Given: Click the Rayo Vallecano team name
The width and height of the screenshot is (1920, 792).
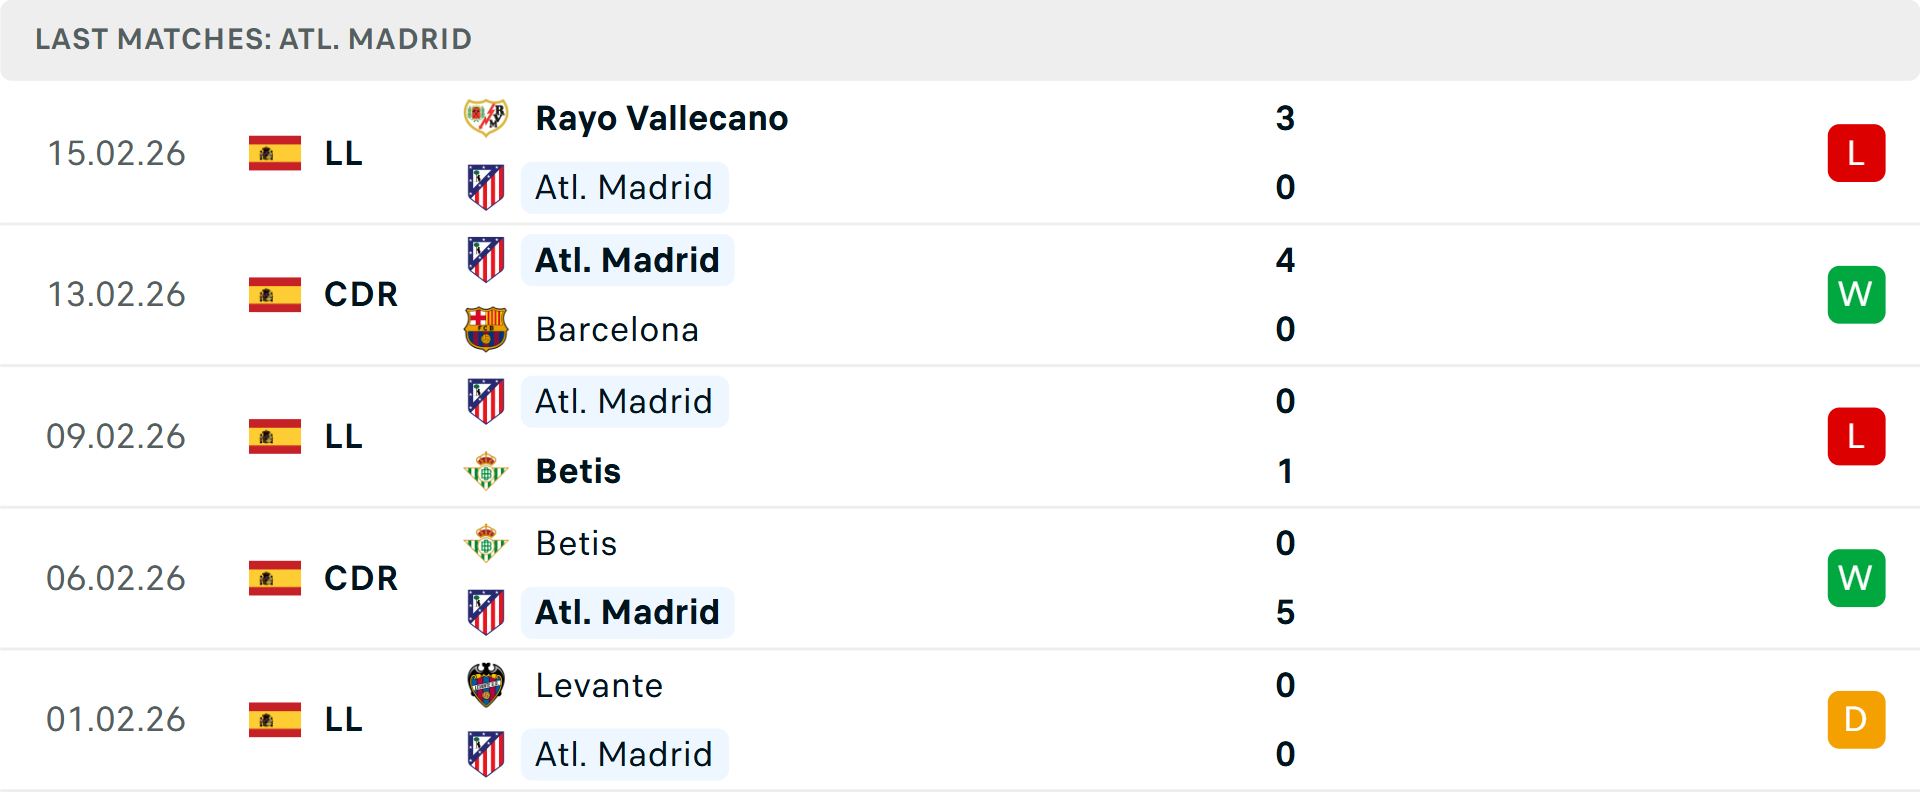Looking at the screenshot, I should [661, 117].
